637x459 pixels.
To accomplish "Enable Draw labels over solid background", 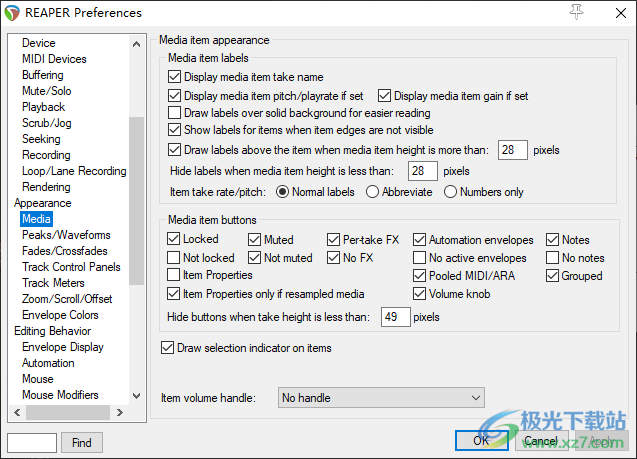I will coord(175,113).
